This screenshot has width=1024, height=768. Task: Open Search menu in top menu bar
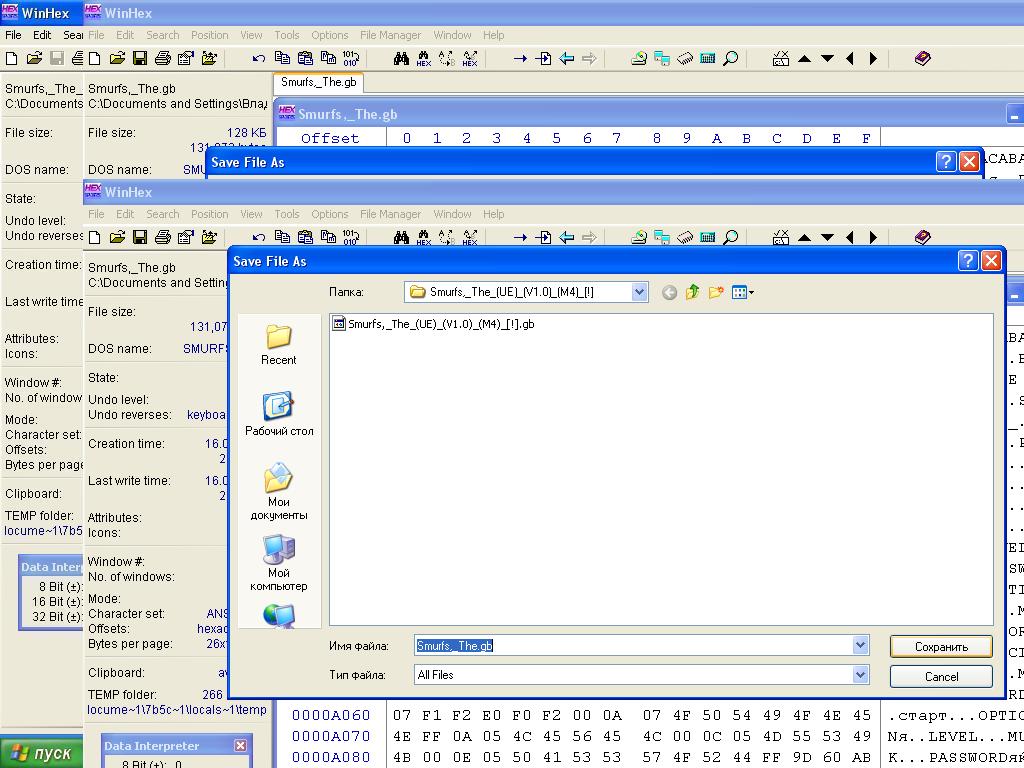coord(163,35)
